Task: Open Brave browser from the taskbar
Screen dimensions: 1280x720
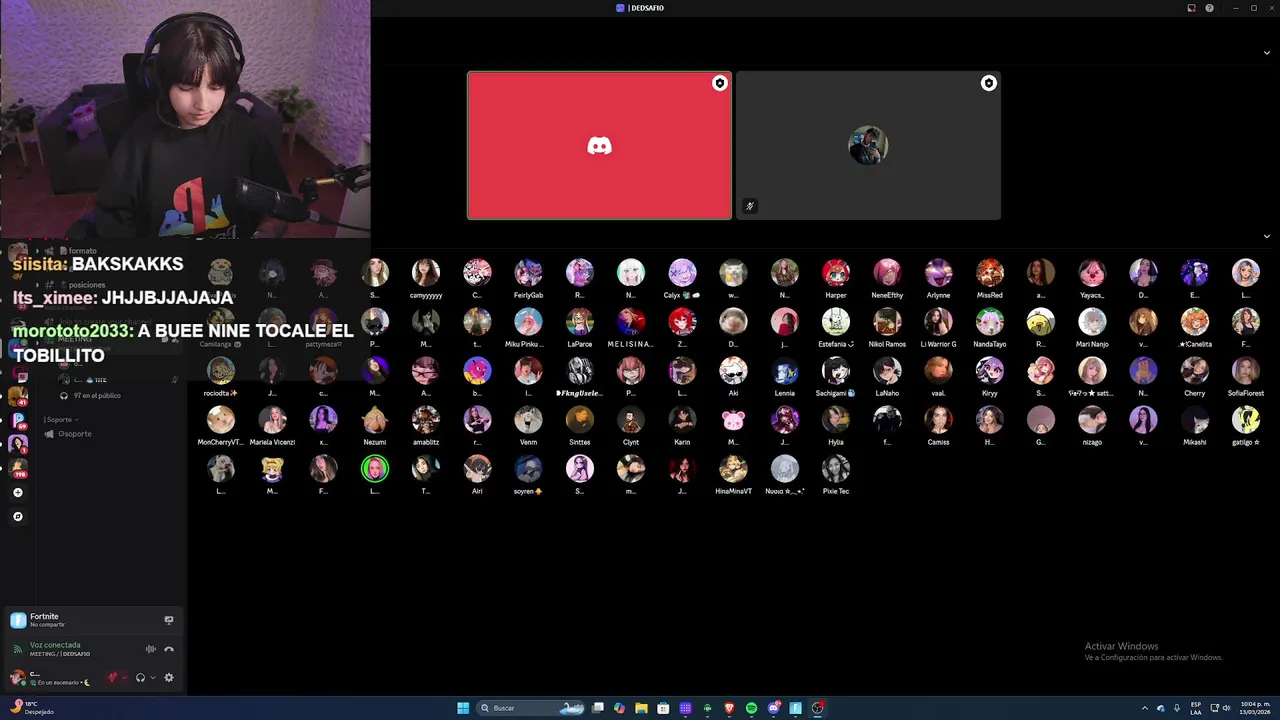Action: click(729, 708)
